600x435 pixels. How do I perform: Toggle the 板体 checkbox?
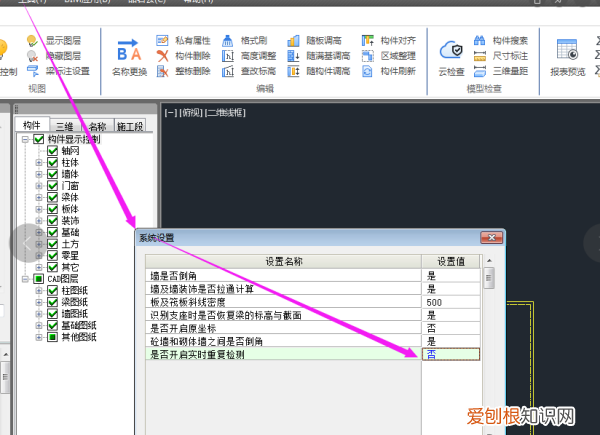[x=53, y=209]
